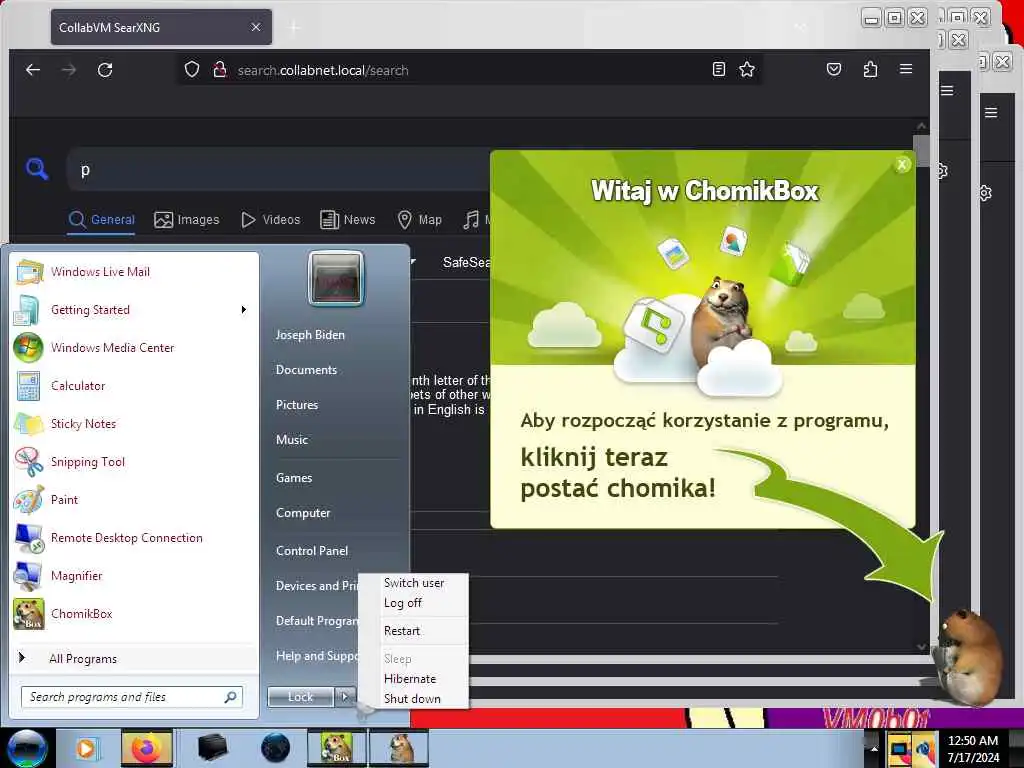Show hidden system tray icons
The width and height of the screenshot is (1024, 768).
tap(874, 748)
